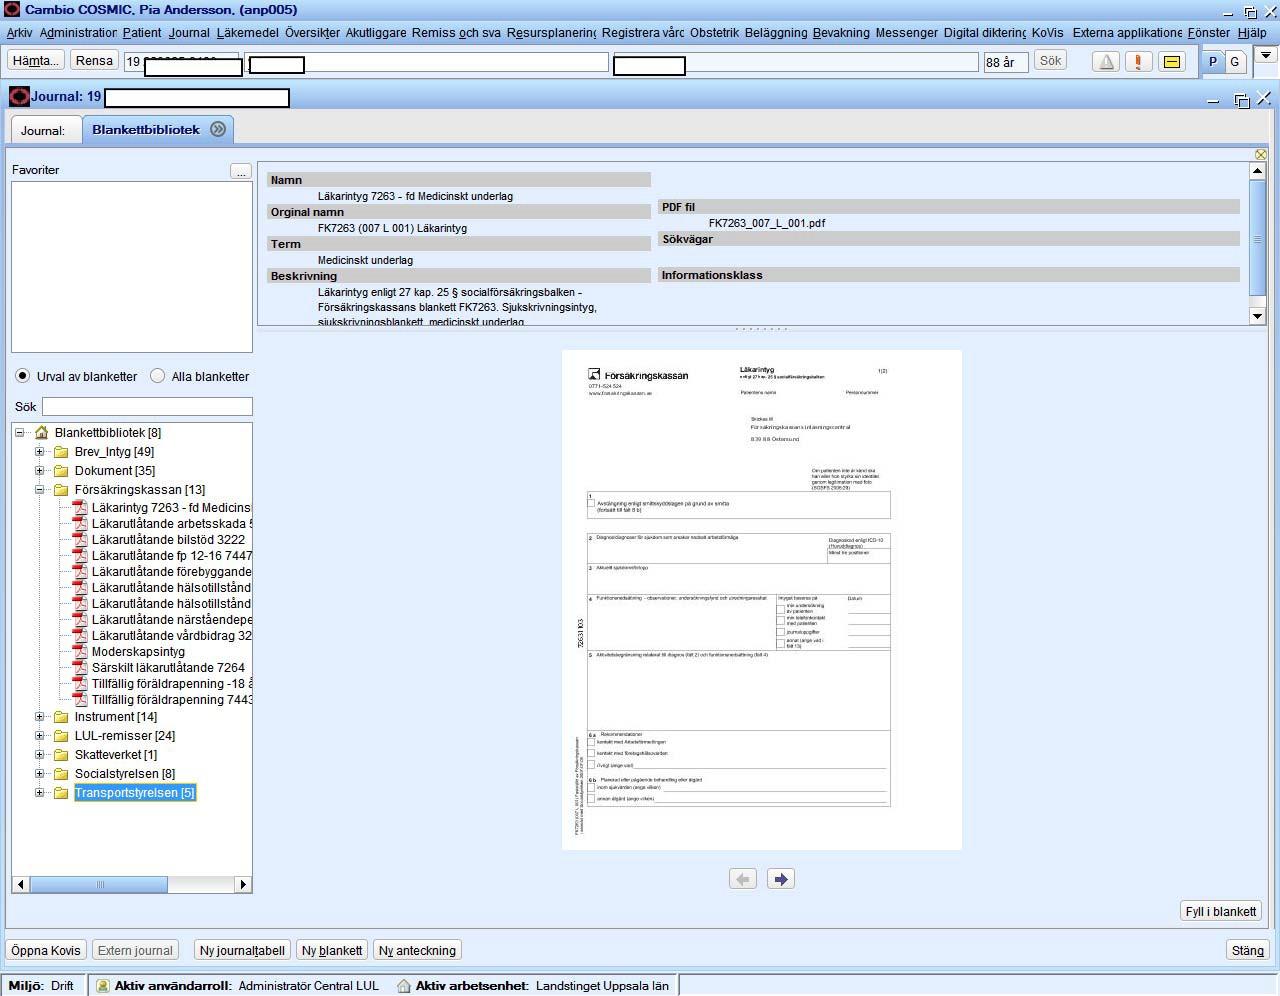Expand Dokument folder
This screenshot has width=1280, height=996.
tap(40, 471)
